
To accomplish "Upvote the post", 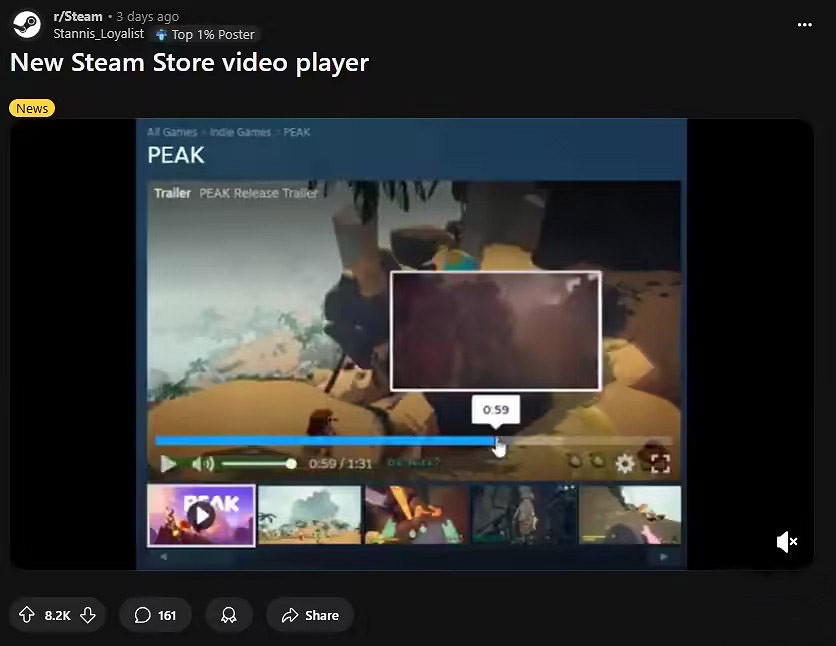I will (x=27, y=615).
